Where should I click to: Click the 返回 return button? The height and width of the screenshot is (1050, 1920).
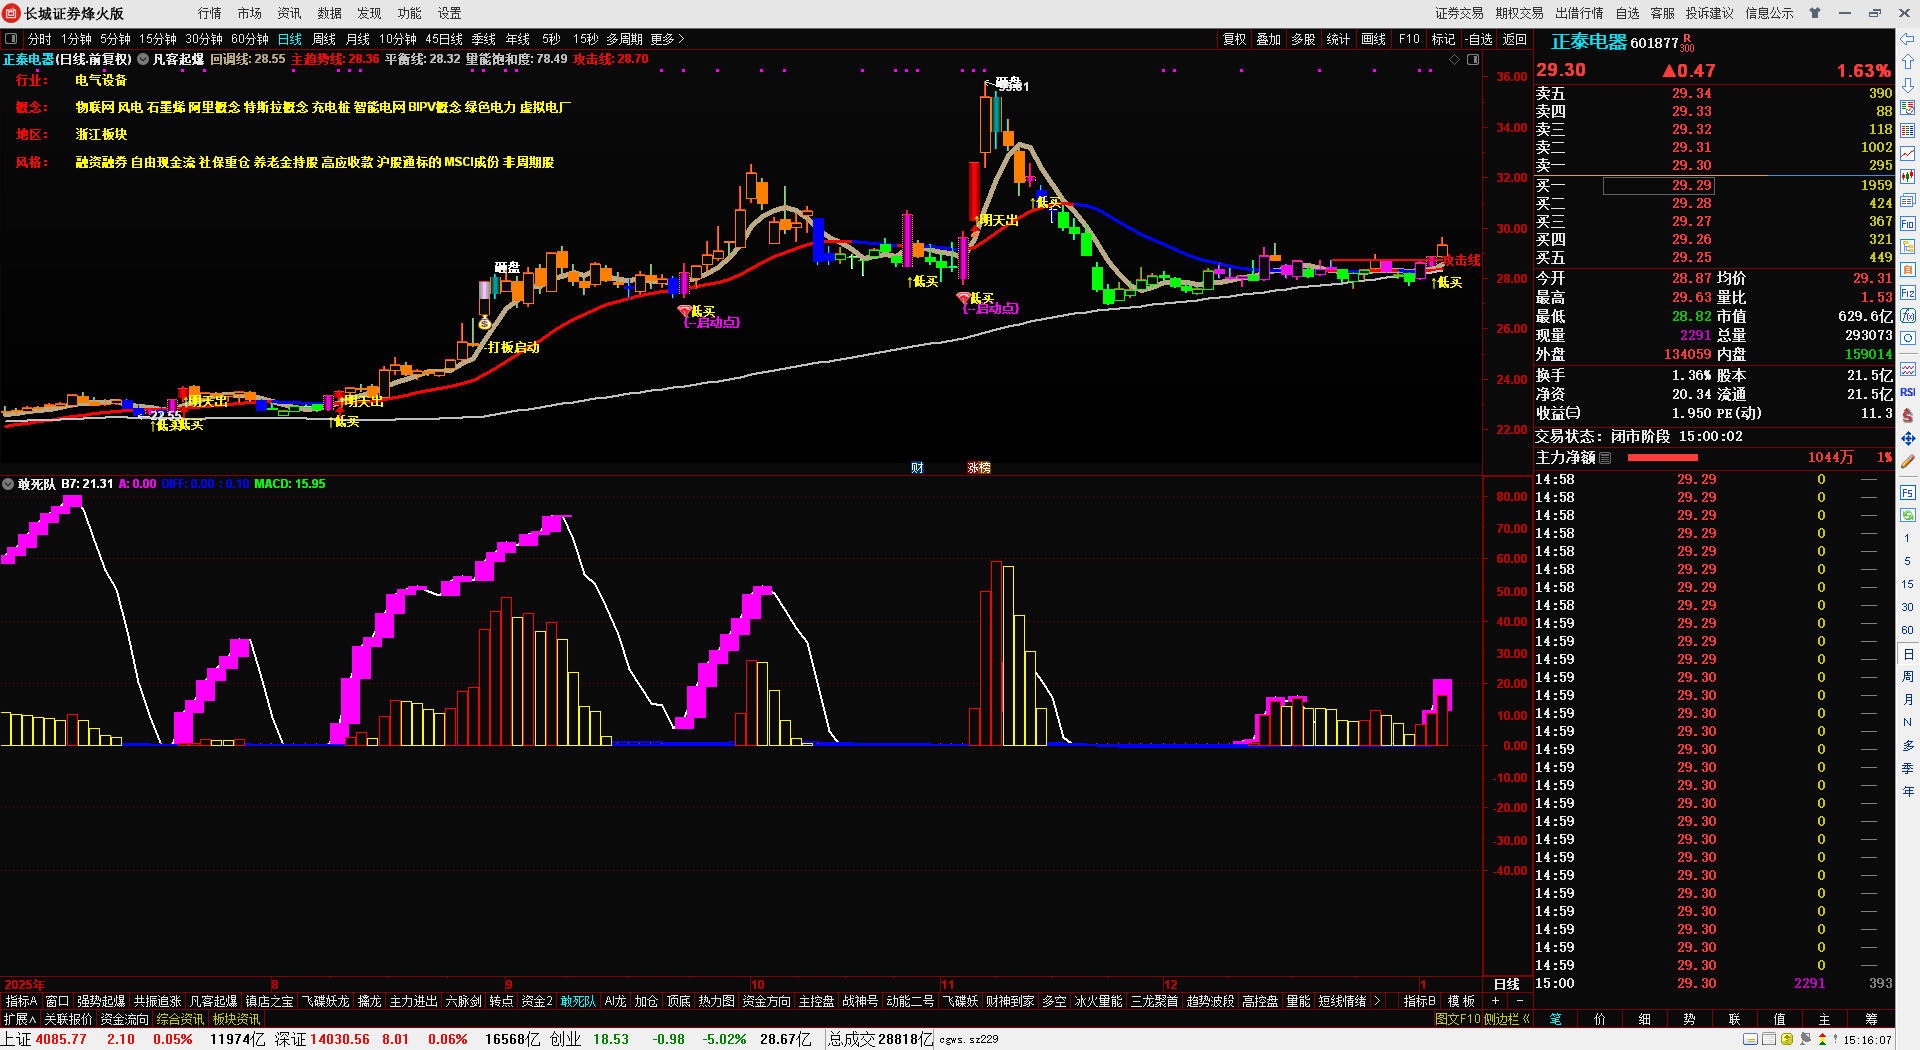[x=1515, y=39]
